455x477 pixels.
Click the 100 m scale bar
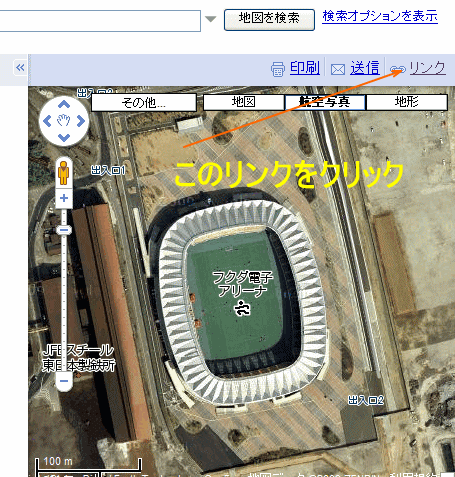pyautogui.click(x=88, y=464)
